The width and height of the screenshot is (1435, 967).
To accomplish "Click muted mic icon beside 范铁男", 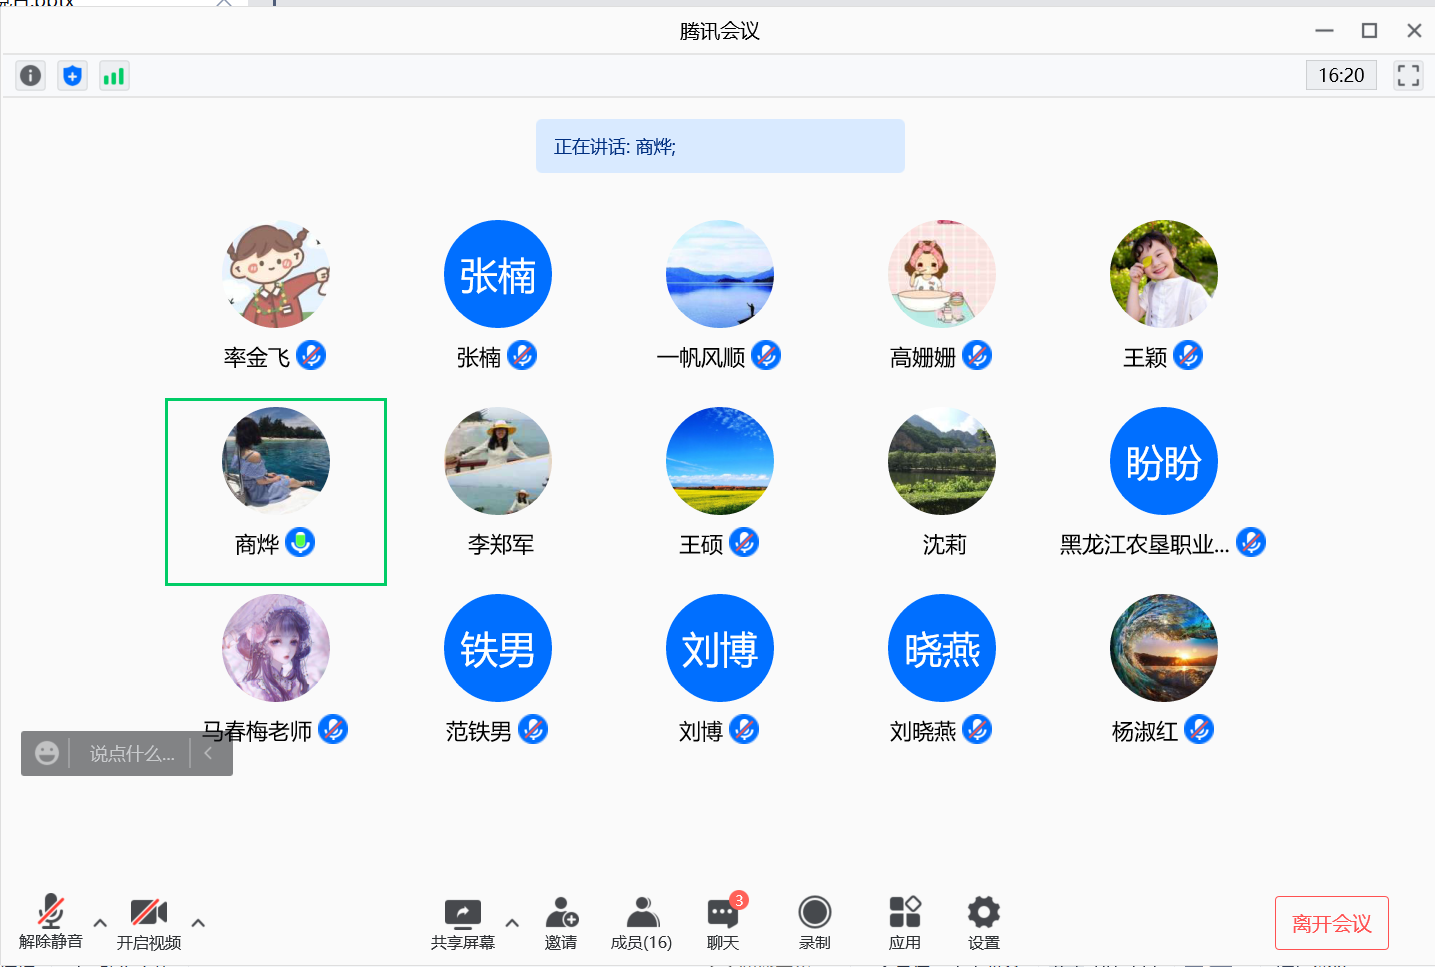I will [x=533, y=729].
